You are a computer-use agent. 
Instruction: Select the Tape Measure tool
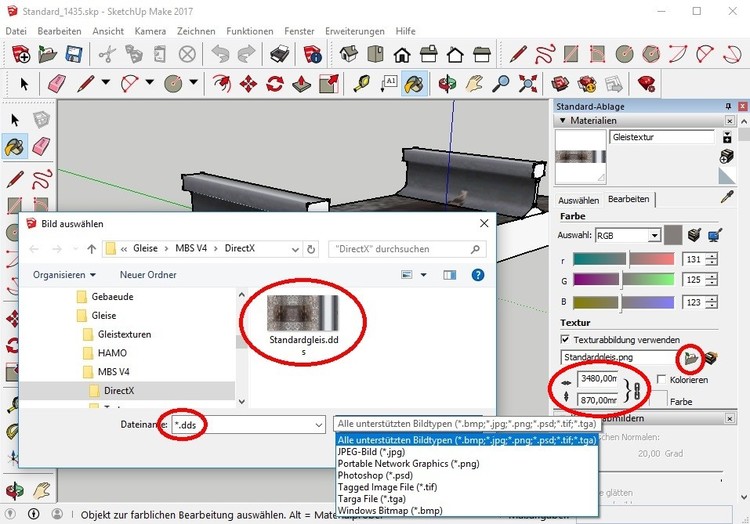tap(362, 84)
